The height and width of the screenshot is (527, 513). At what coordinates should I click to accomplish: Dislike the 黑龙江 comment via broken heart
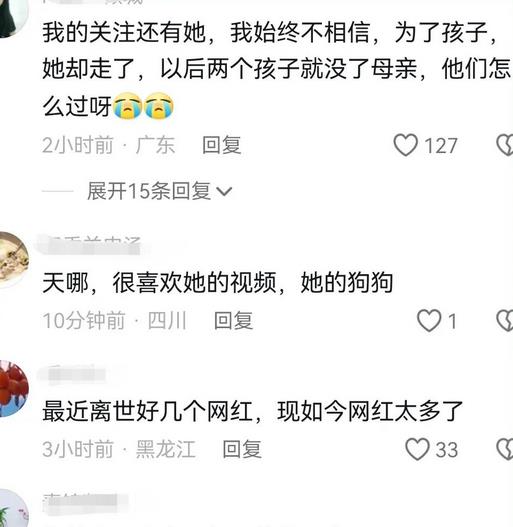(x=505, y=449)
